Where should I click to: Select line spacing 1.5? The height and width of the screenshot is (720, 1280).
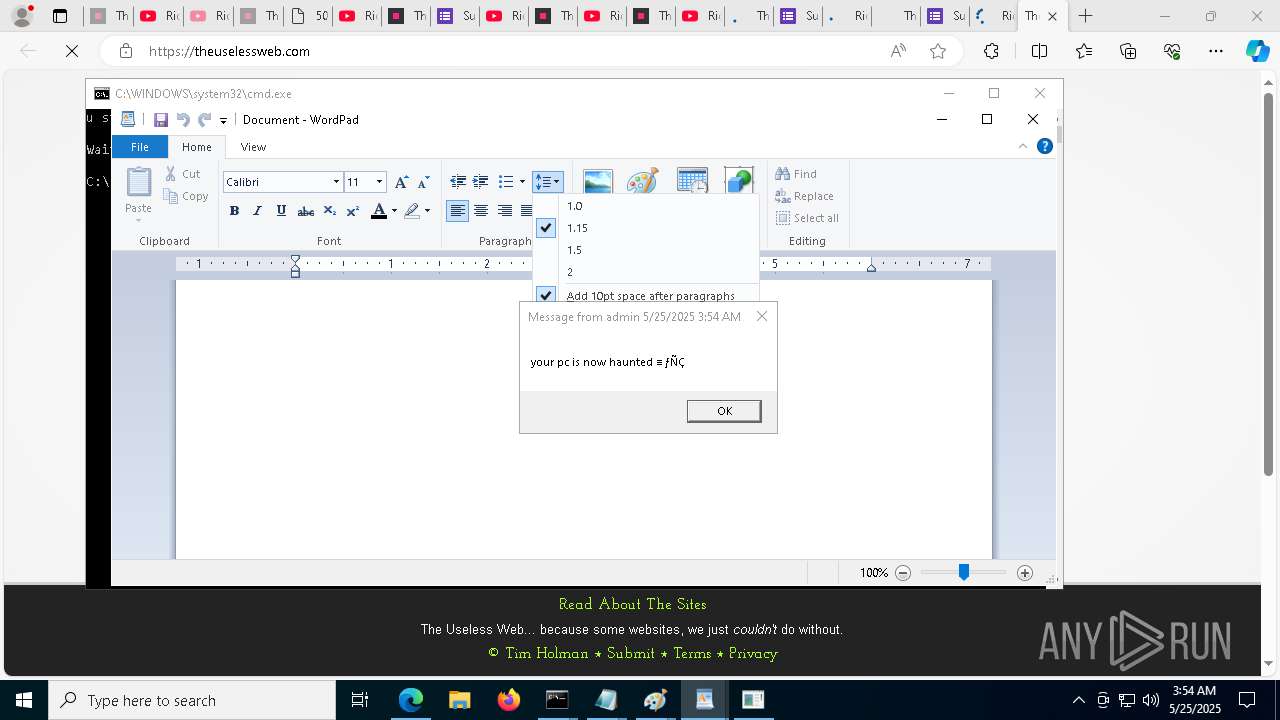tap(646, 250)
